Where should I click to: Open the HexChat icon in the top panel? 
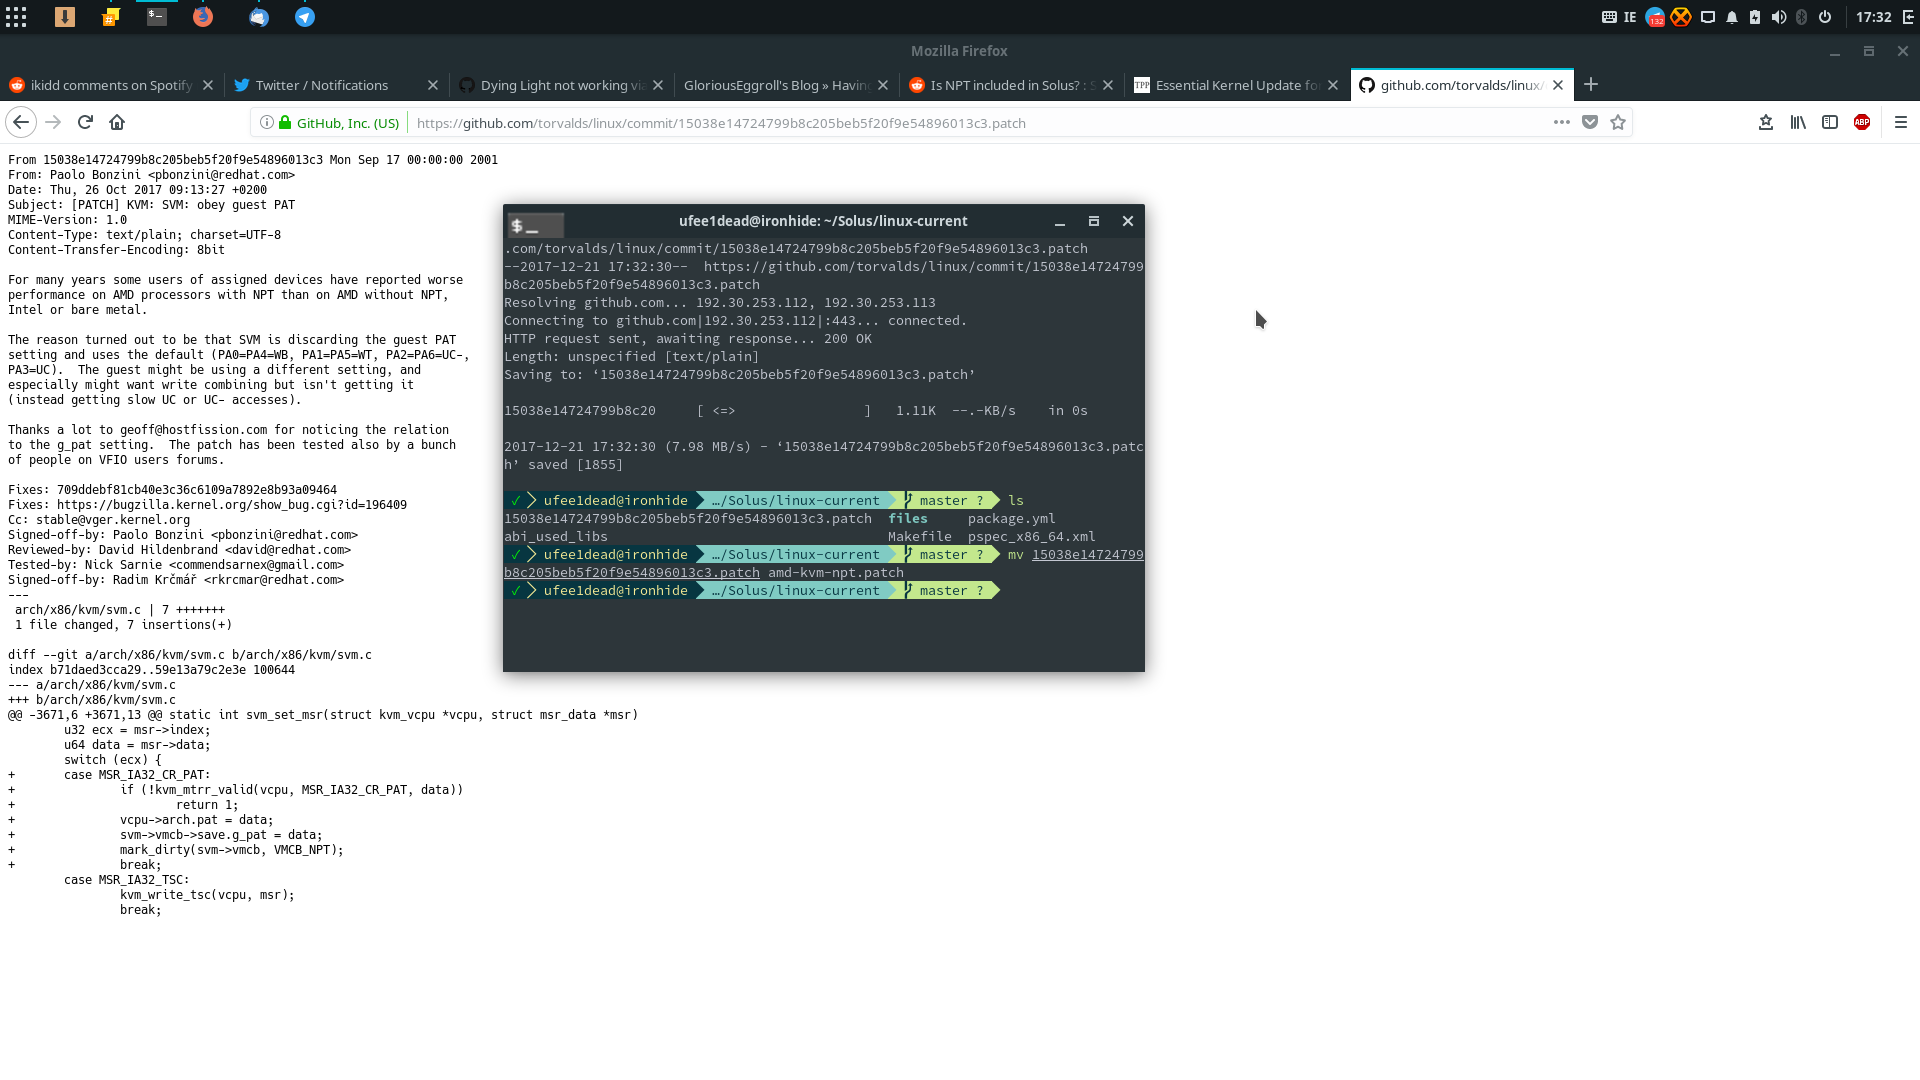pos(111,17)
